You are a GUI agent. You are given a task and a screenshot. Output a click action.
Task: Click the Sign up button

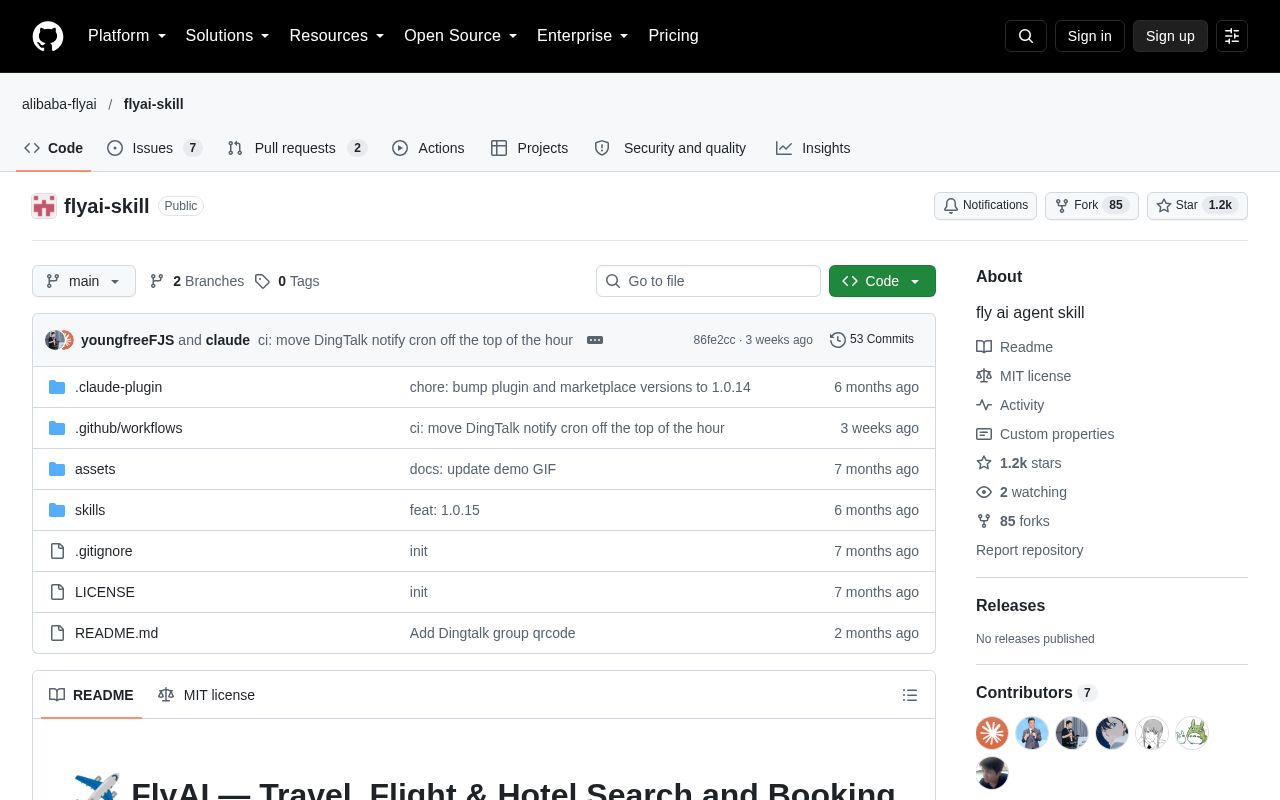point(1170,36)
